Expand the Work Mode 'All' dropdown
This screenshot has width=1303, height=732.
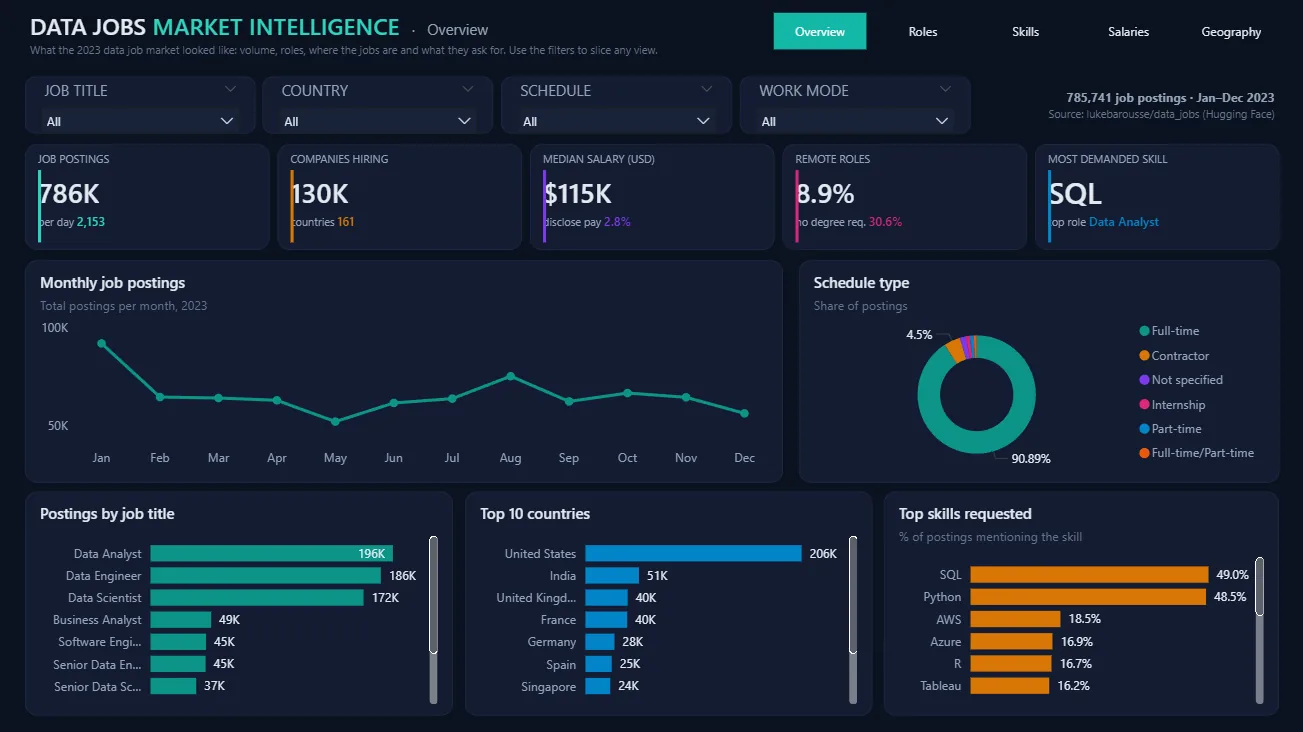(x=855, y=121)
